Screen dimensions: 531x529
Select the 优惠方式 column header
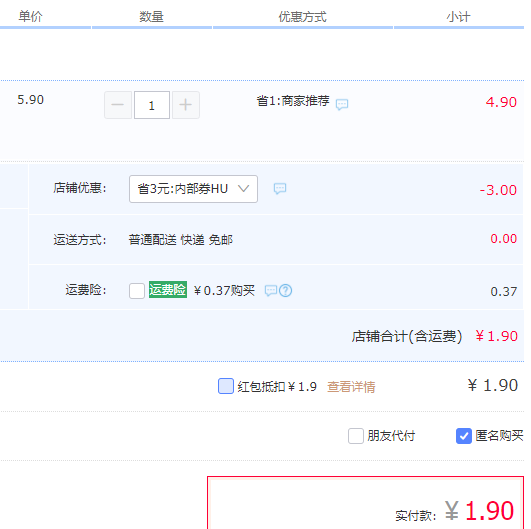tap(302, 17)
